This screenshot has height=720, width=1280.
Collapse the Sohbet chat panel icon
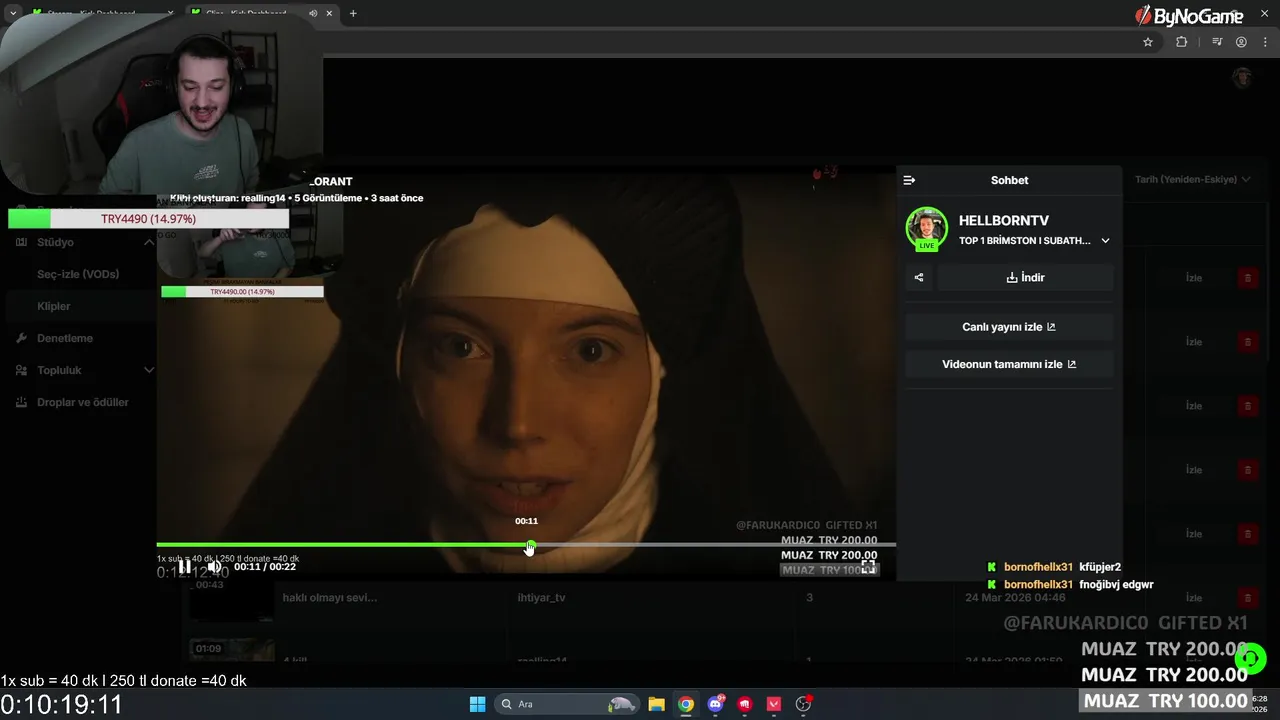pos(909,180)
